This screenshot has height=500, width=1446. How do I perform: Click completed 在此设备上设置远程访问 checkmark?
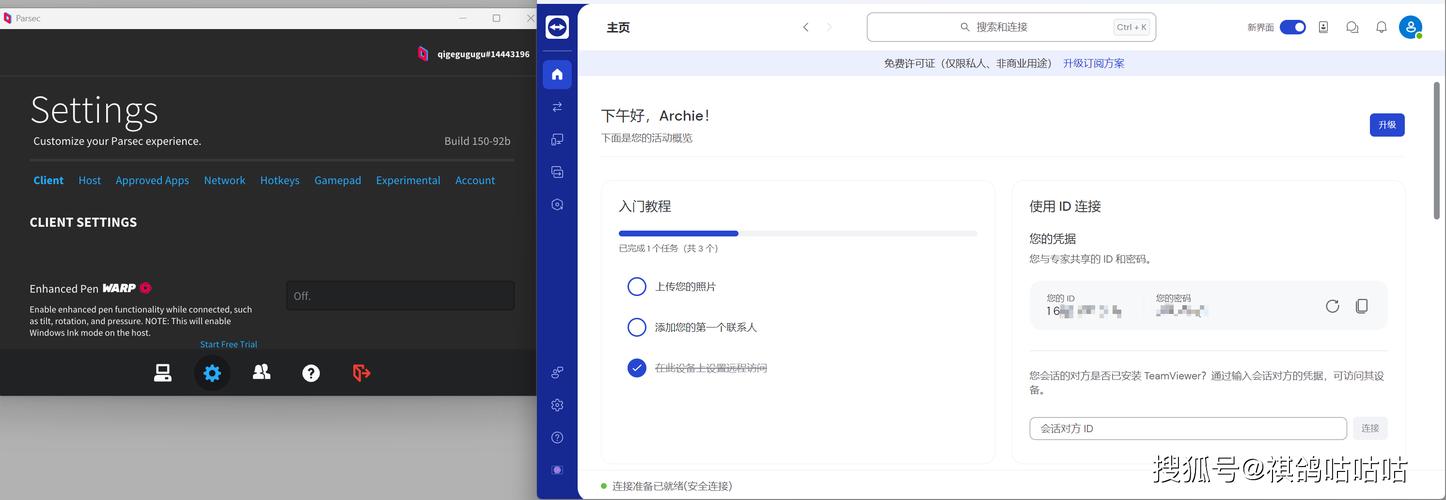pyautogui.click(x=637, y=368)
